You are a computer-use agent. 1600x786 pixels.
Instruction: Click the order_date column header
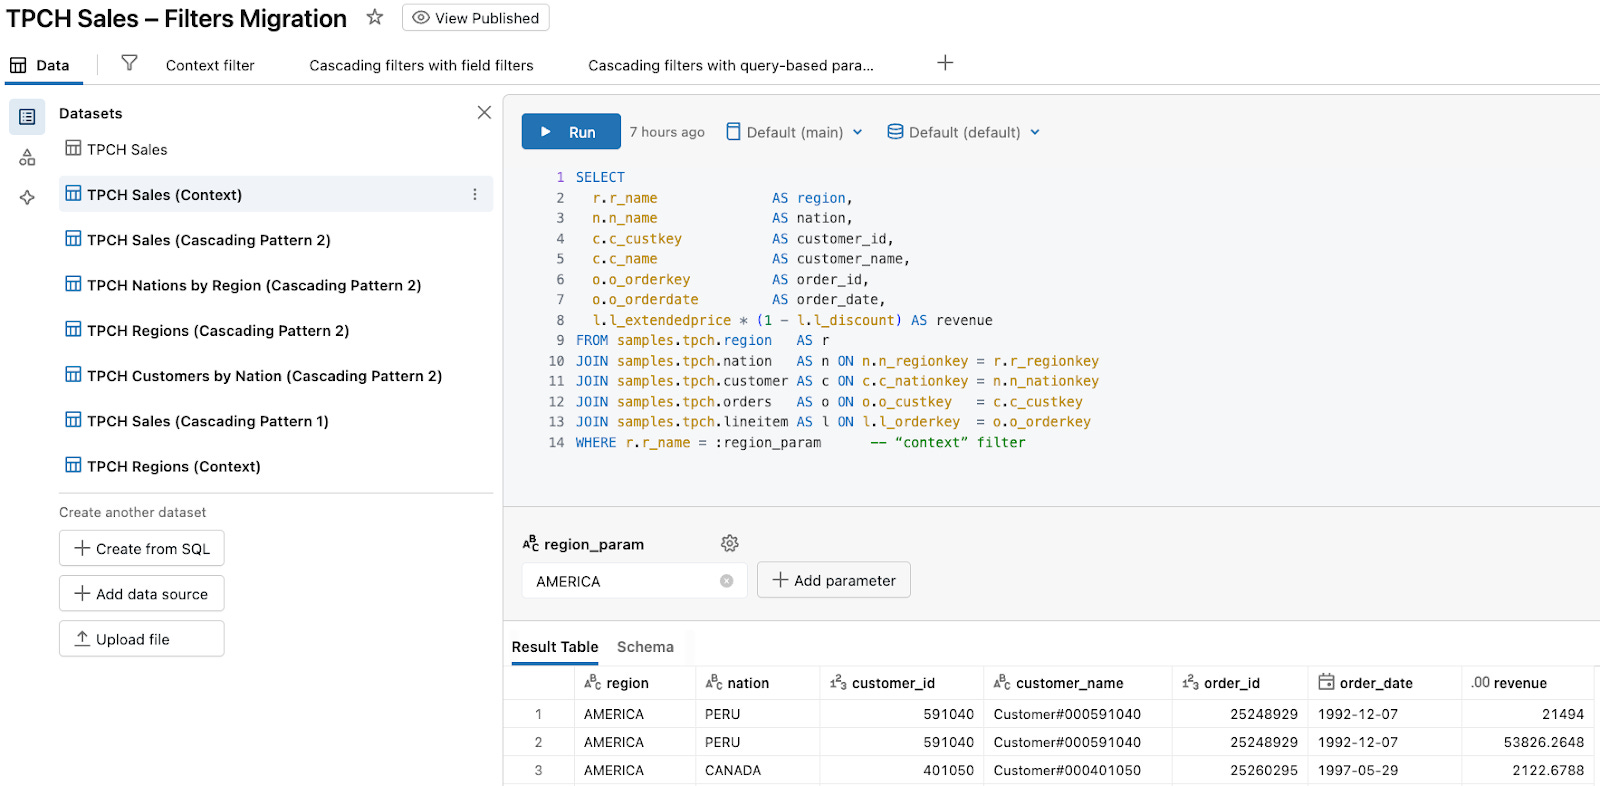1385,683
